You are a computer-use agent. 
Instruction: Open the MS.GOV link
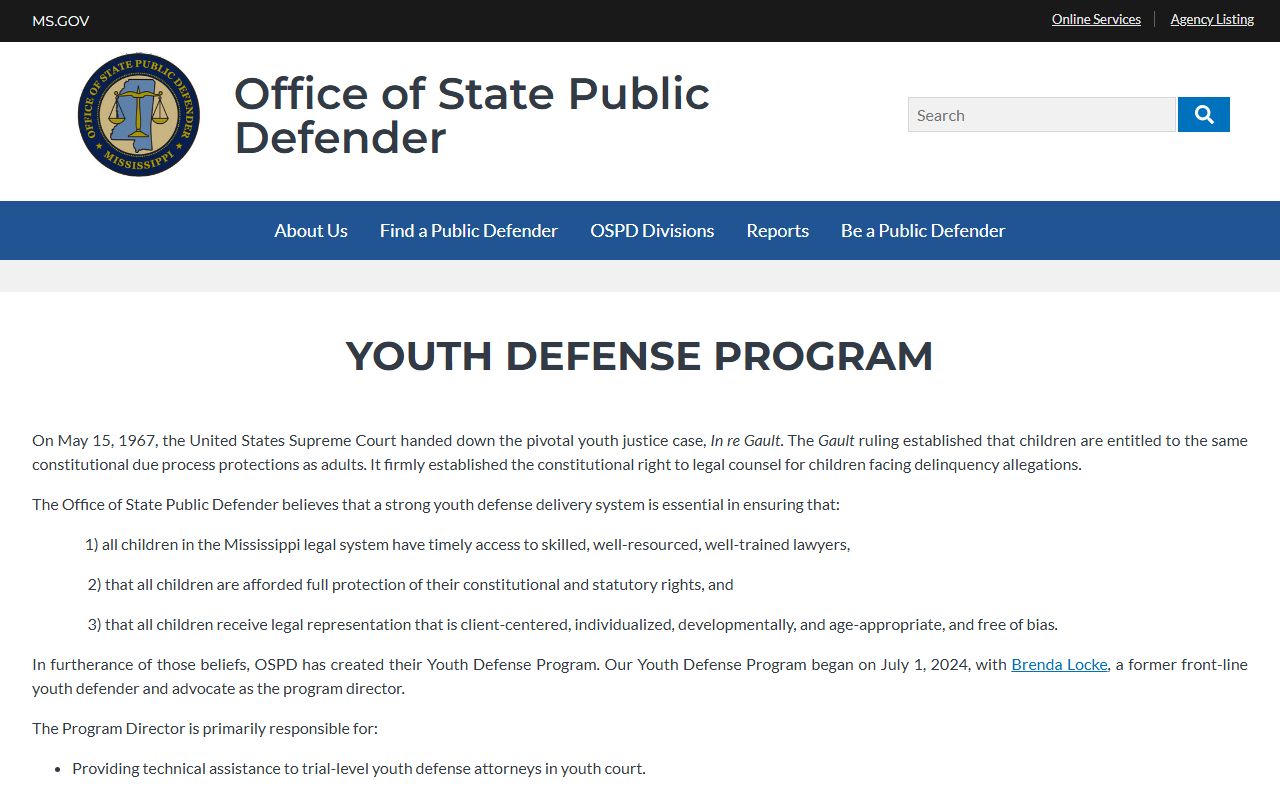(x=61, y=21)
